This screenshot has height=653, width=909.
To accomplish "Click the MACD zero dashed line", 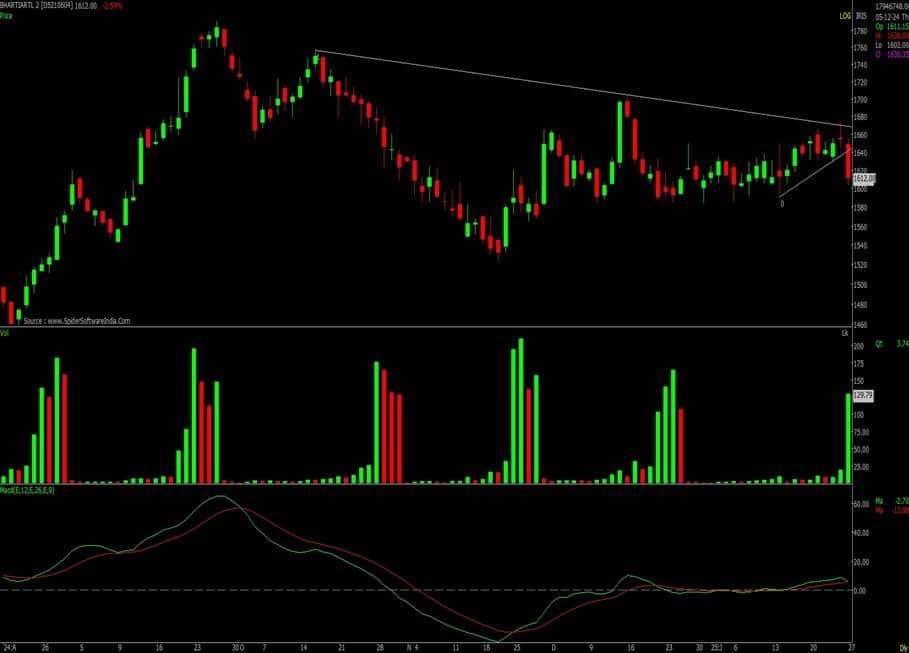I will click(400, 590).
